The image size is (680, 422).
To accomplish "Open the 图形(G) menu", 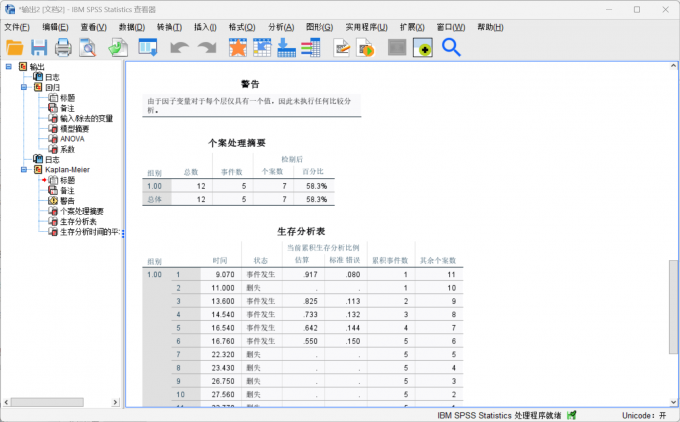I will tap(319, 27).
